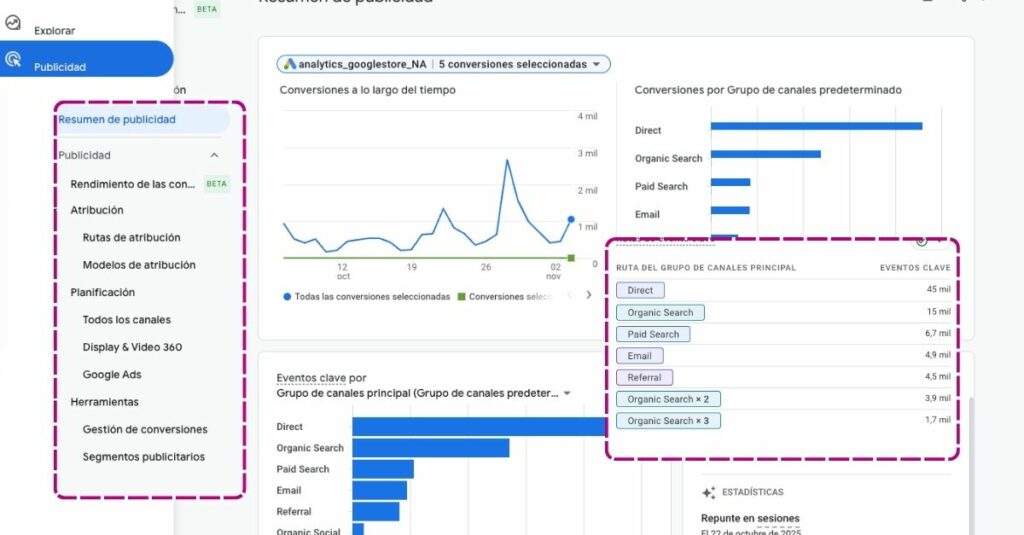Open Gestión de conversiones tool
The width and height of the screenshot is (1024, 535).
point(145,430)
